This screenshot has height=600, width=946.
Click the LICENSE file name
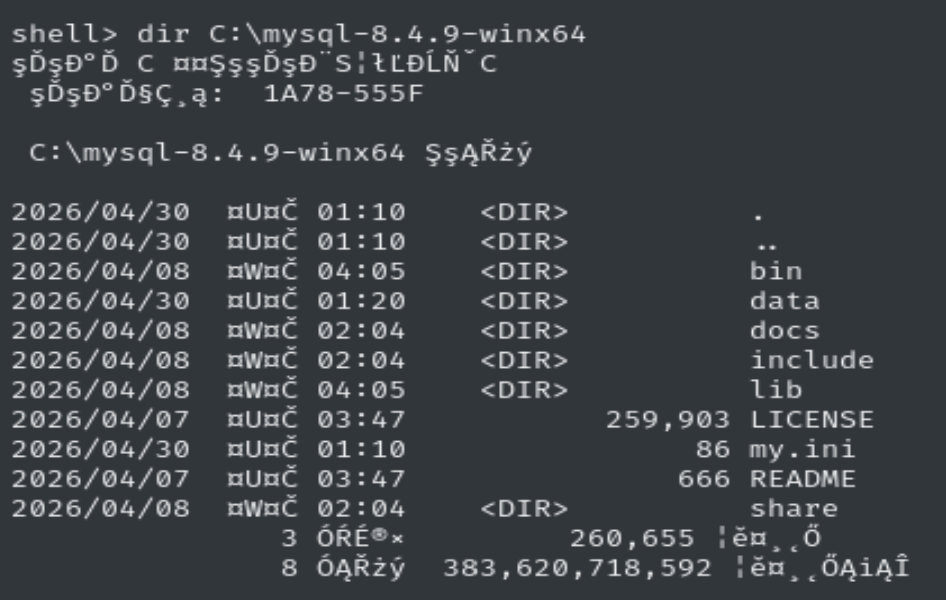811,420
